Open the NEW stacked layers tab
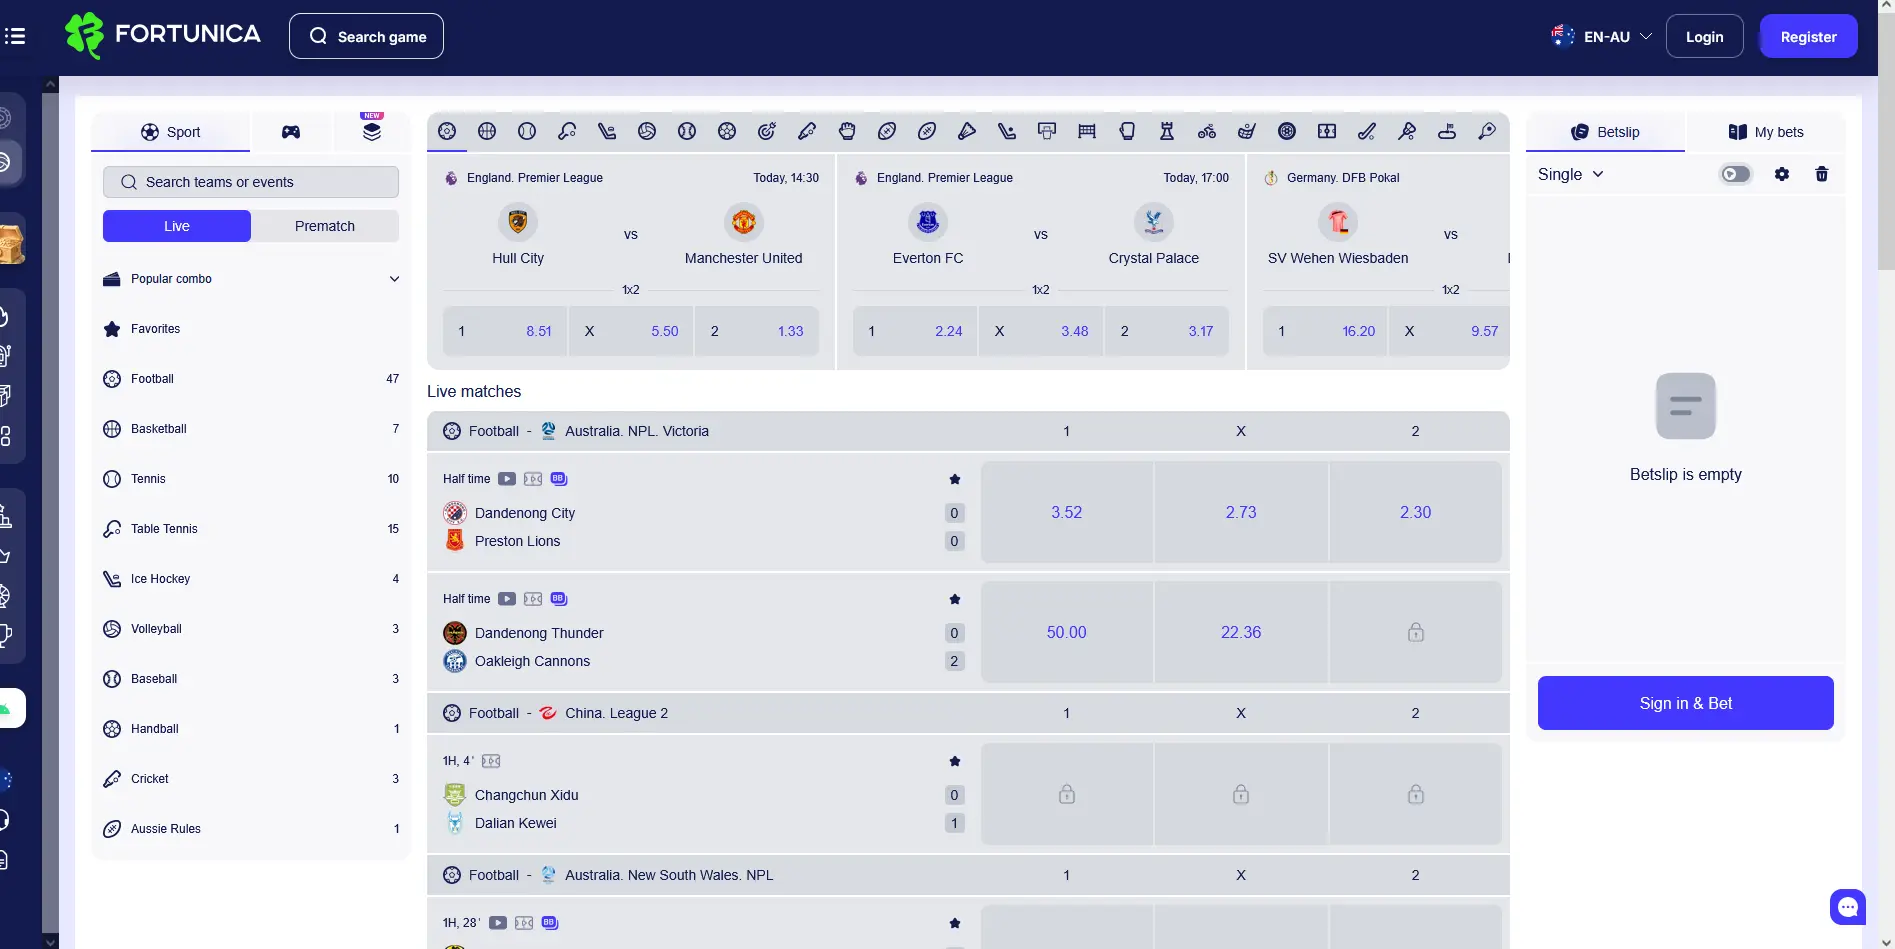The image size is (1895, 949). point(372,130)
